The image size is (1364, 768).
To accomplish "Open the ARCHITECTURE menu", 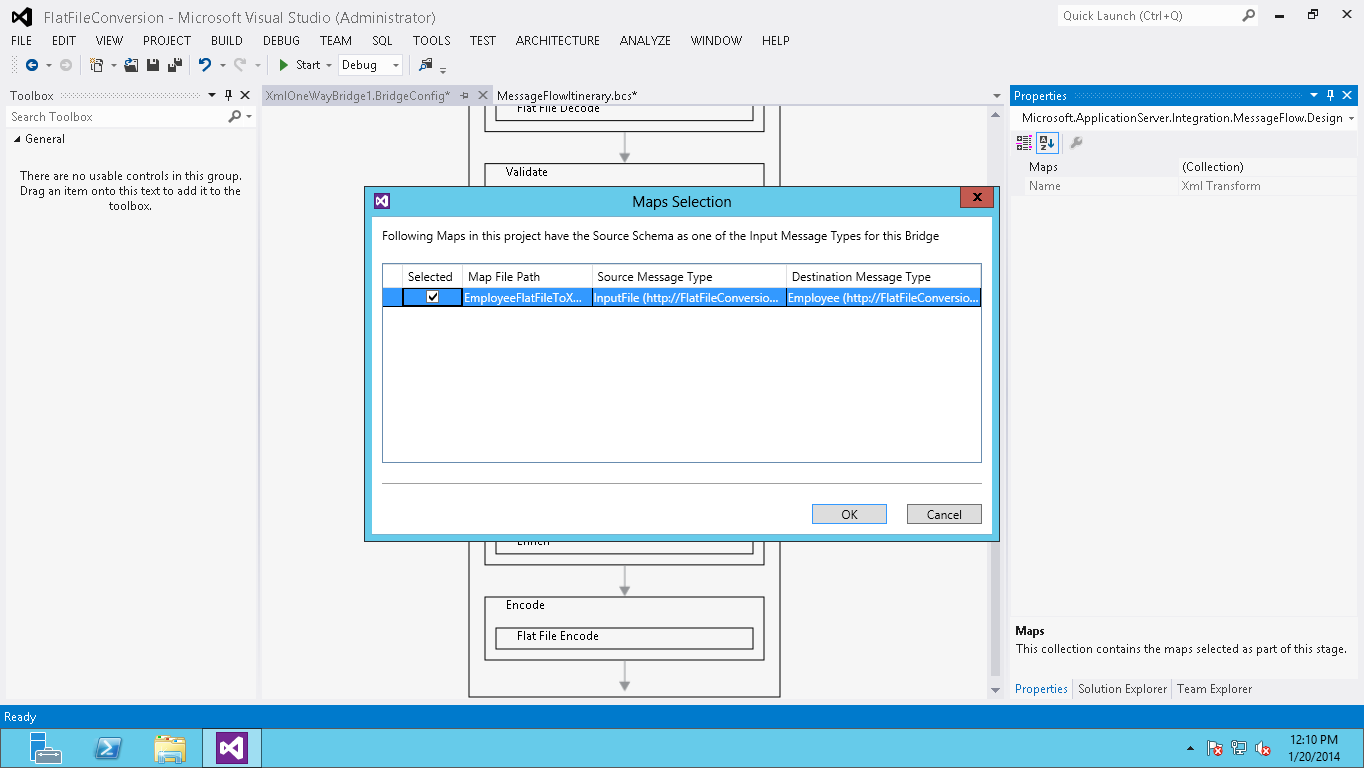I will [557, 41].
